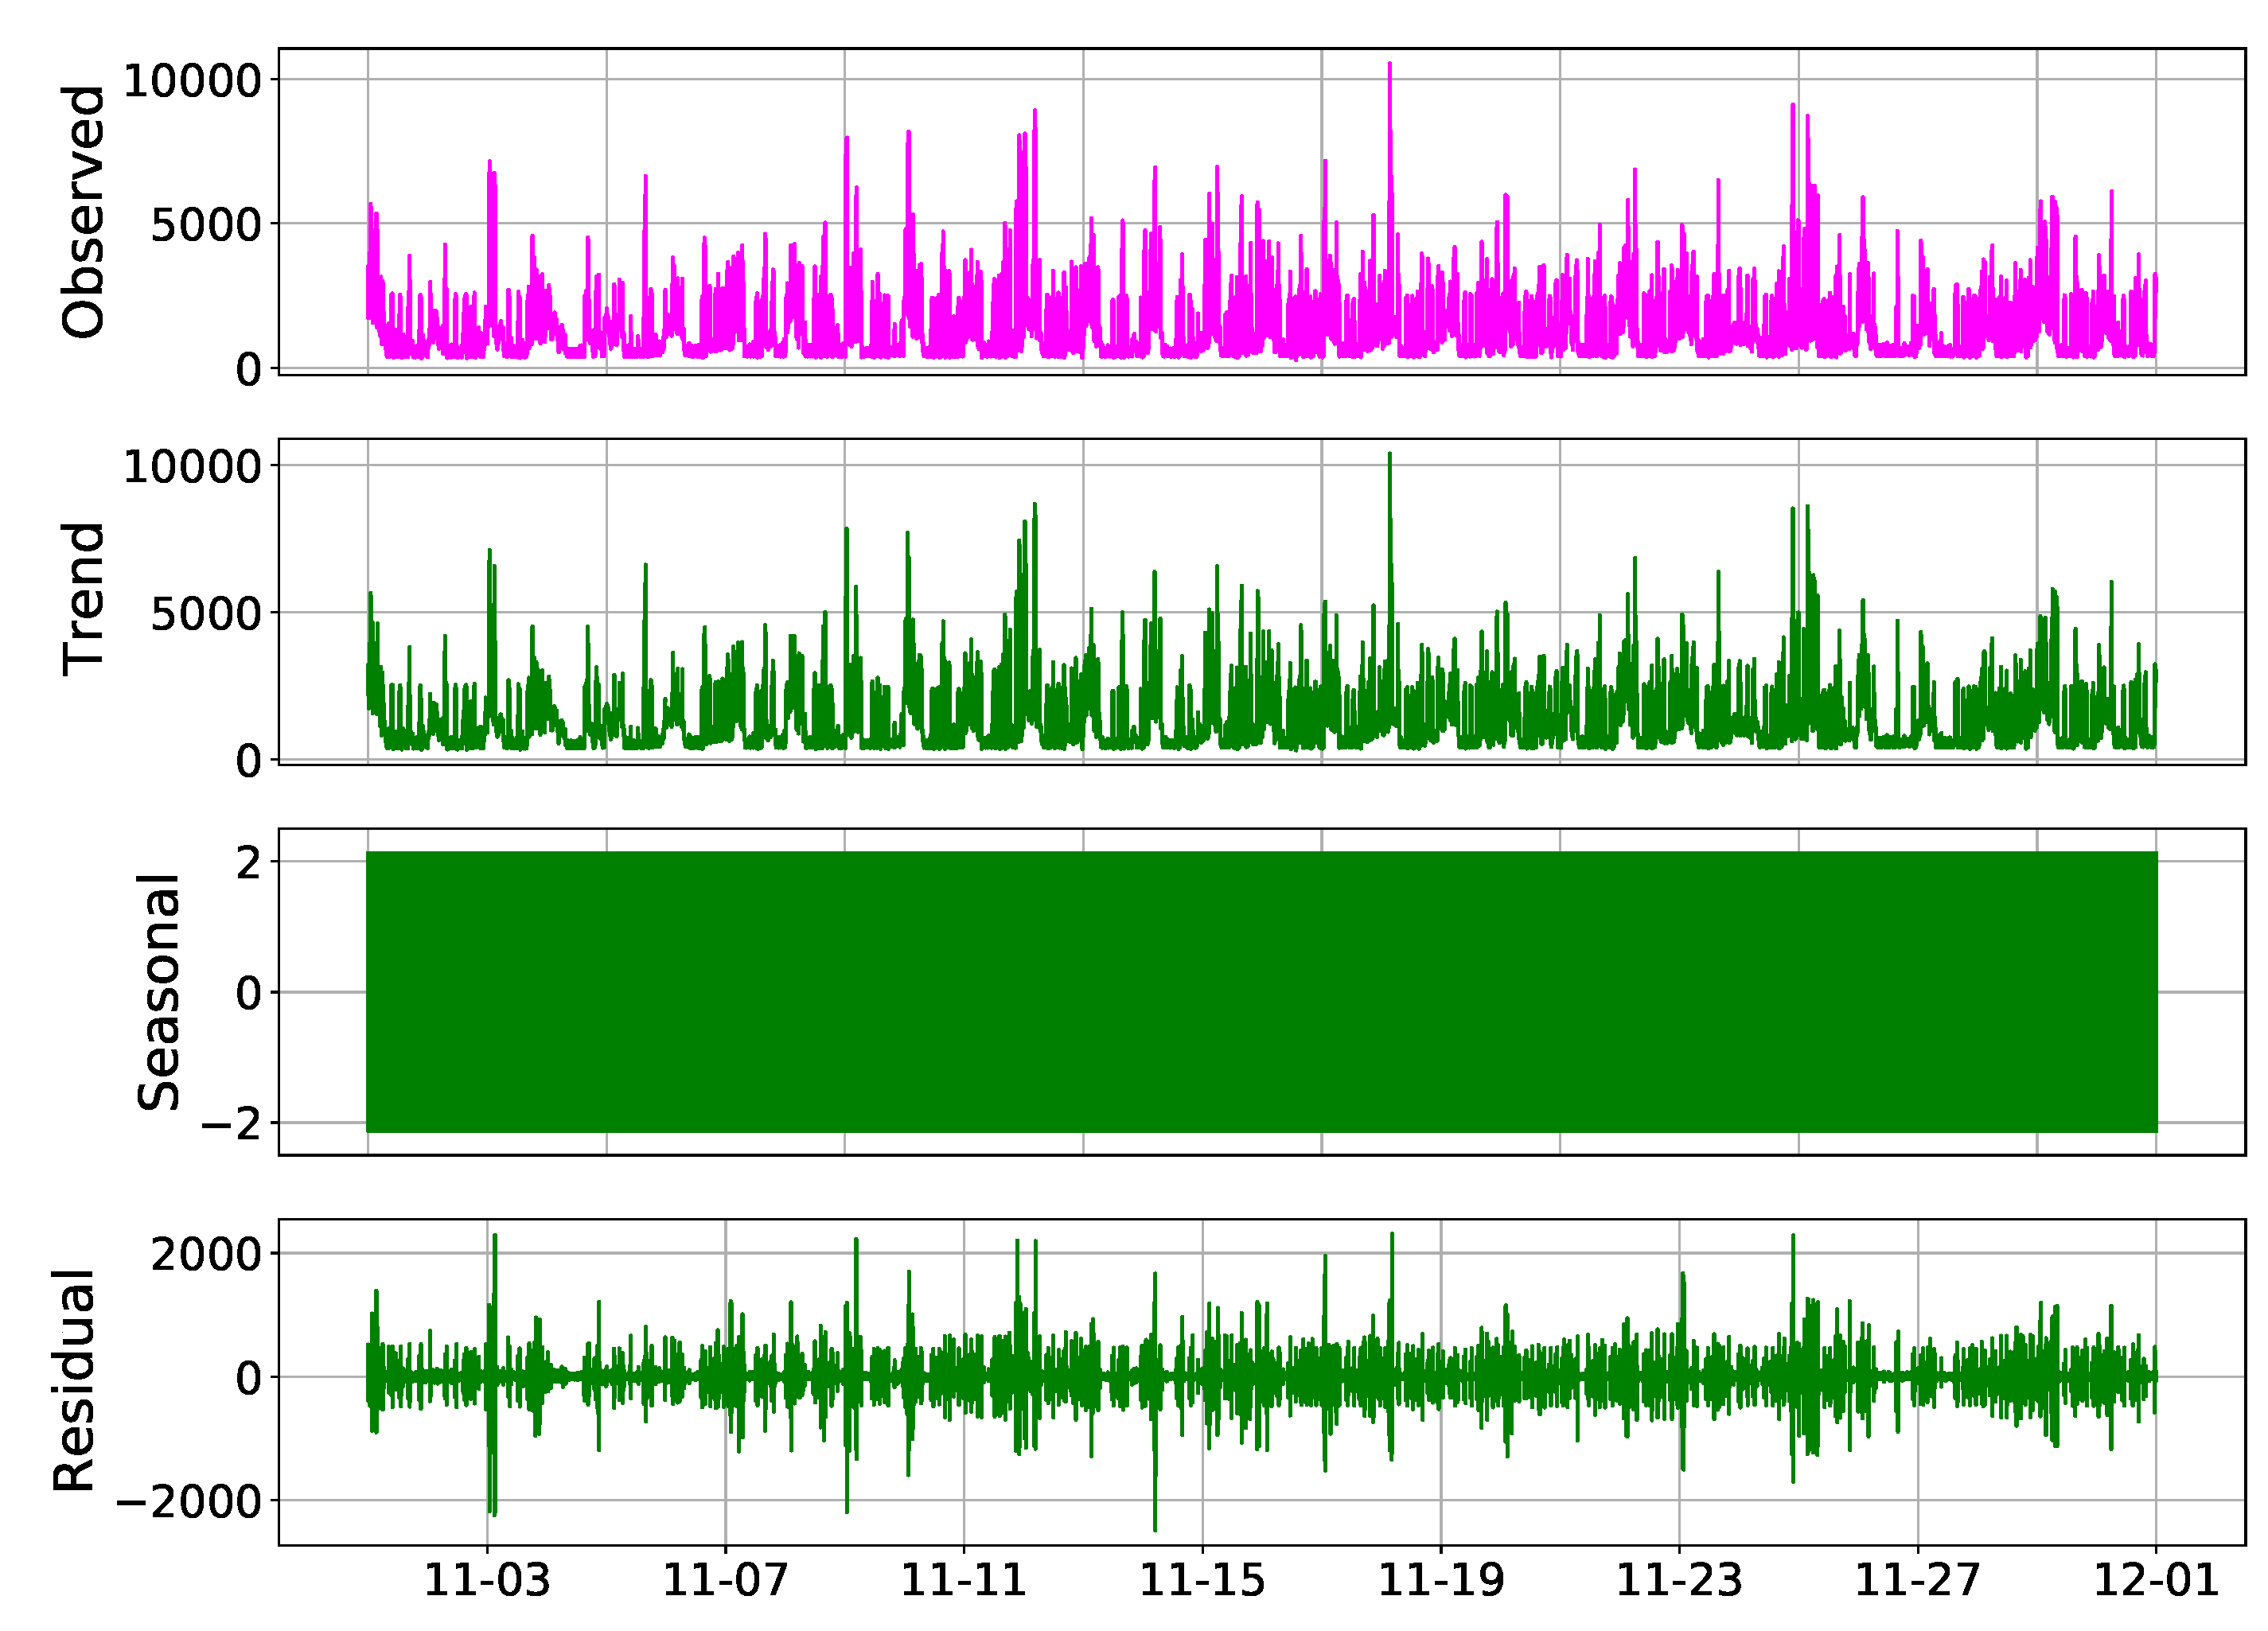
Task: Click the Seasonal y-axis label
Action: [x=158, y=991]
